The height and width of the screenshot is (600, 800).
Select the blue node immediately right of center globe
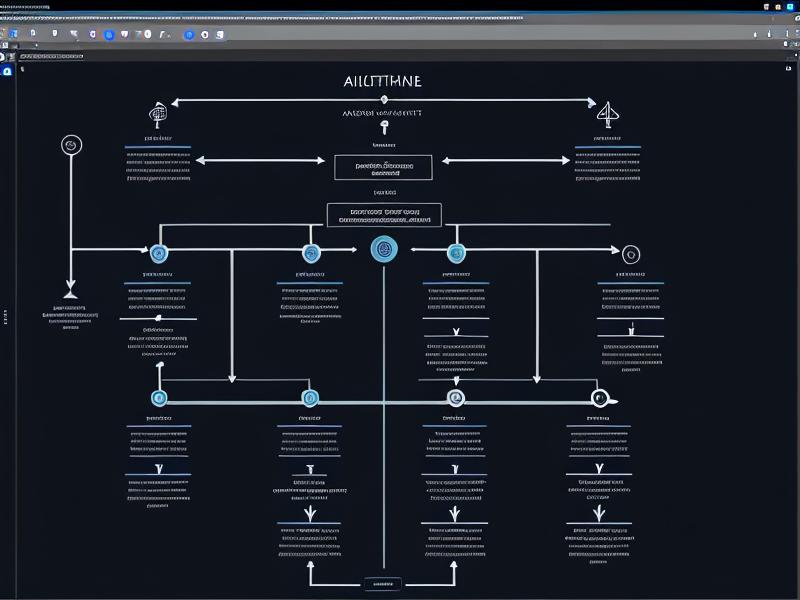456,253
